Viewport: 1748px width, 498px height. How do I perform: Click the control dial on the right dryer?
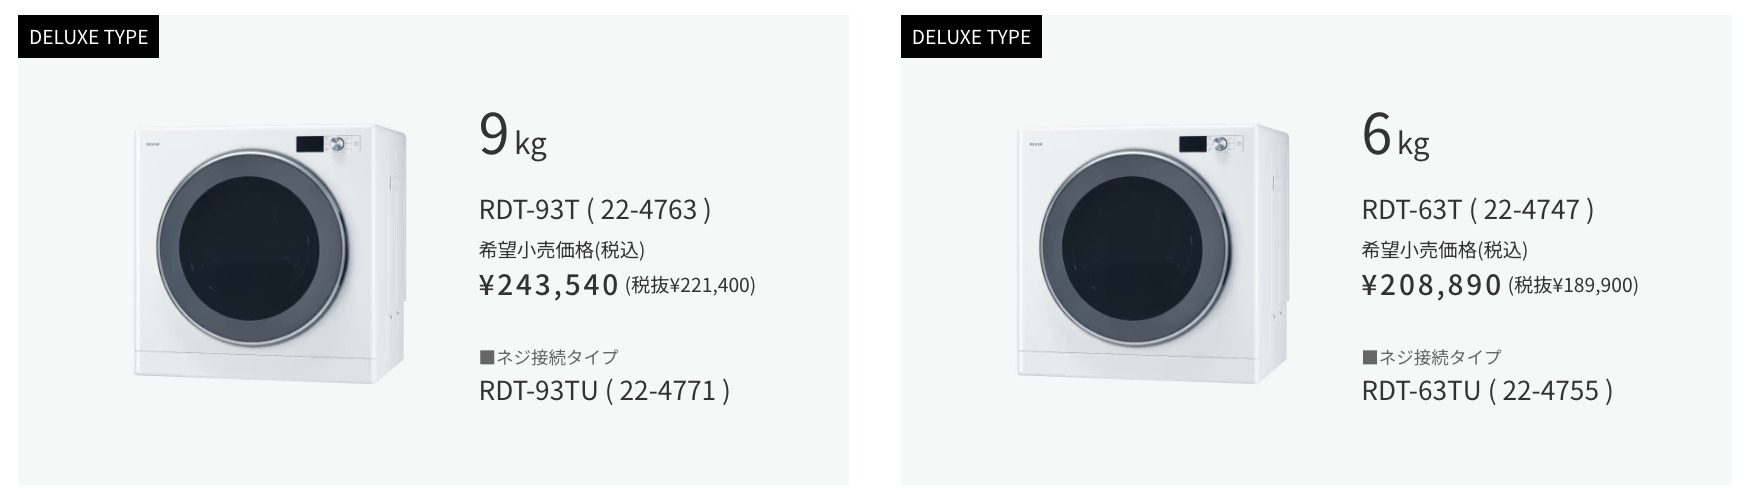pyautogui.click(x=1221, y=144)
